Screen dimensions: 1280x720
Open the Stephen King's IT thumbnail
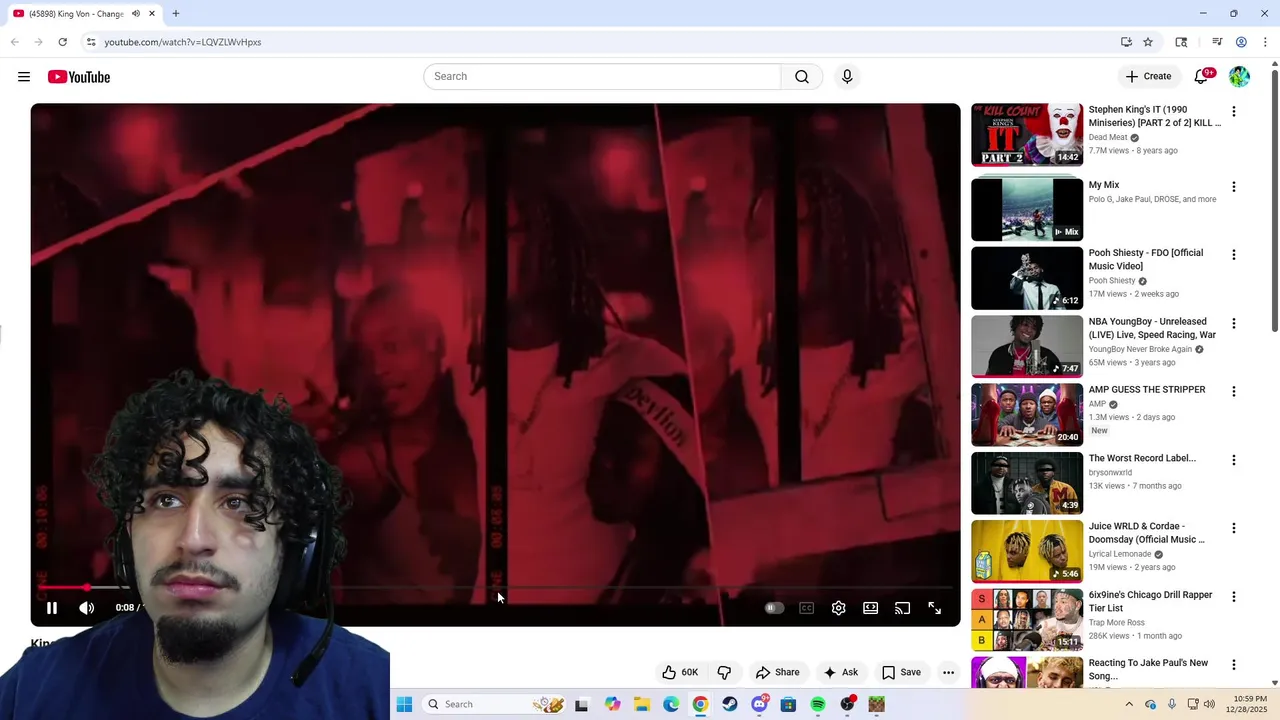pyautogui.click(x=1027, y=134)
